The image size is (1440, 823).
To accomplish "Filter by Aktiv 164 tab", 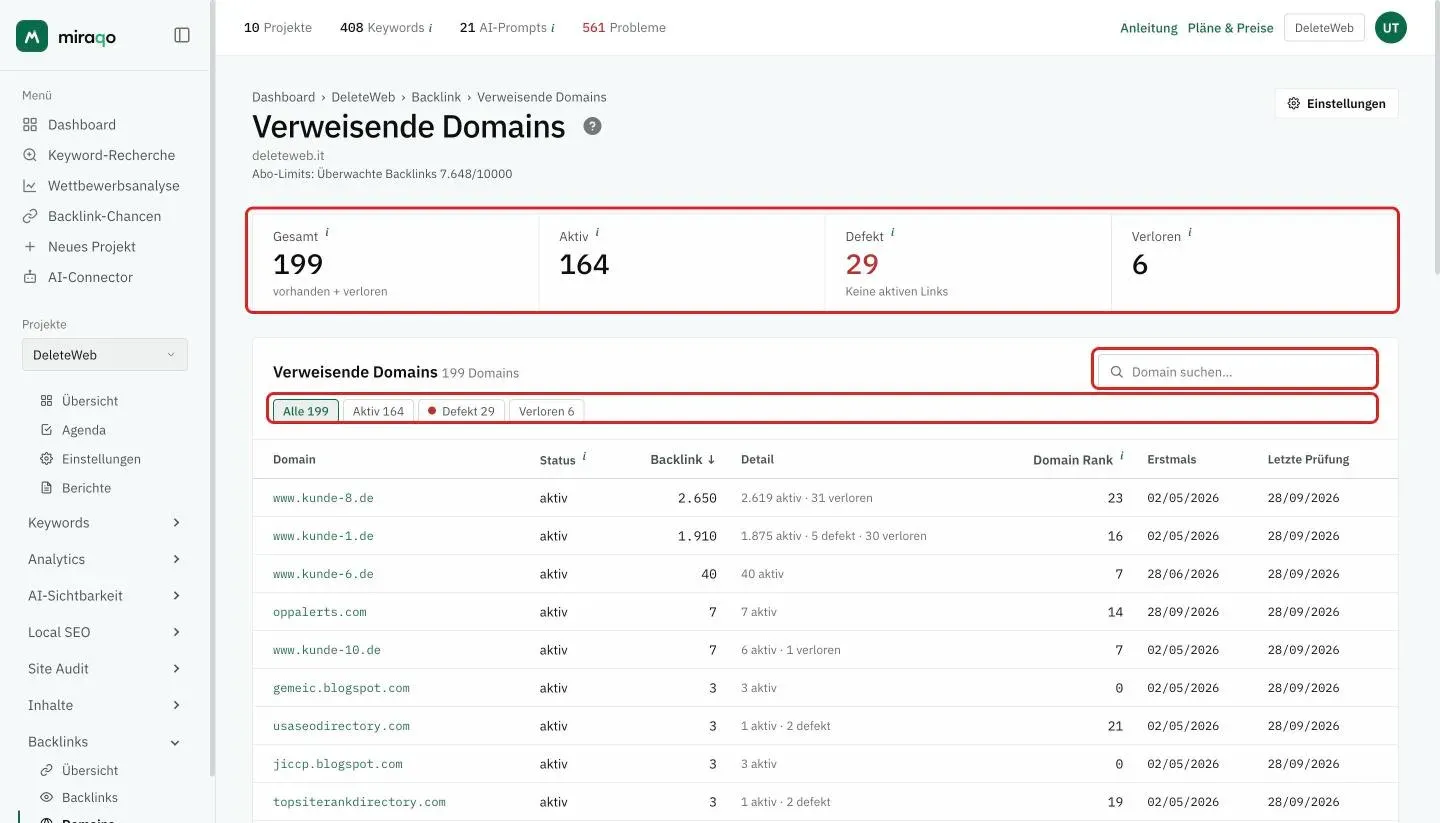I will (x=378, y=411).
